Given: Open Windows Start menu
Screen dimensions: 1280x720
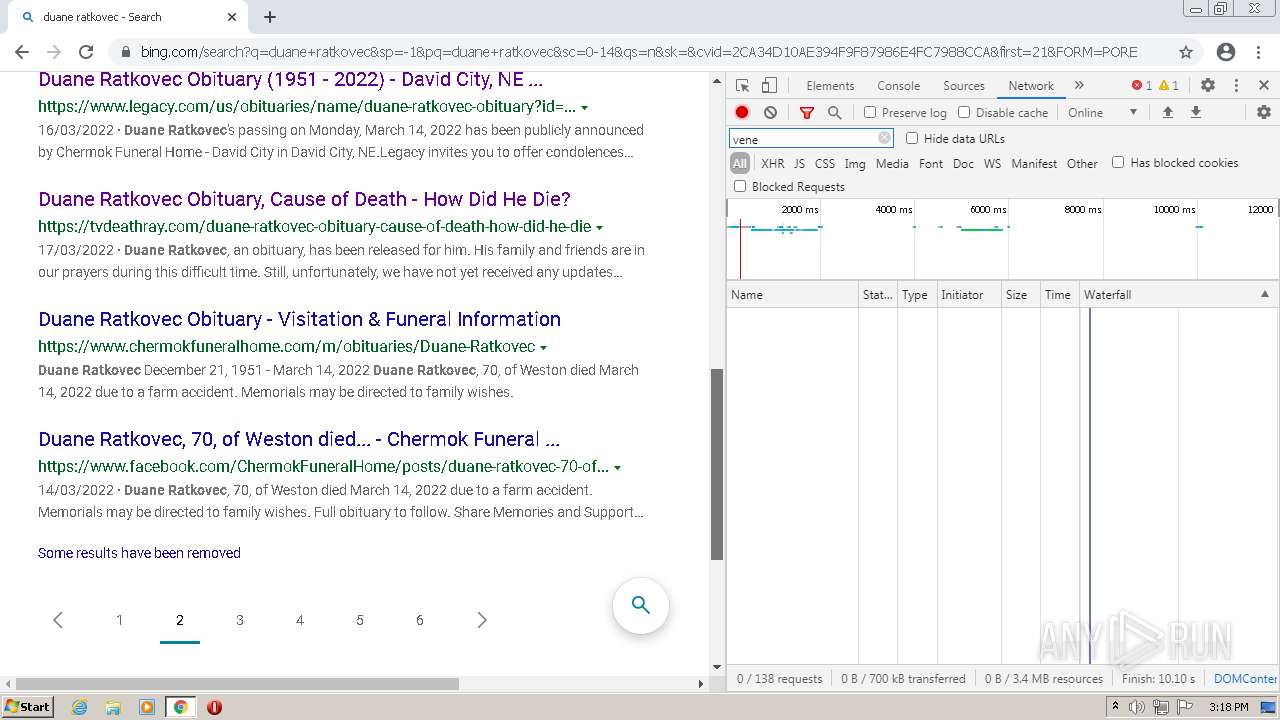Looking at the screenshot, I should click(28, 707).
